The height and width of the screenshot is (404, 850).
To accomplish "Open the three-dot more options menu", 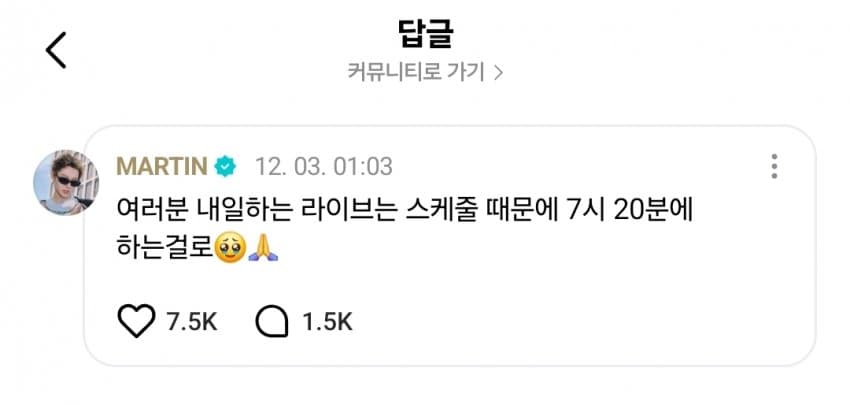I will point(774,166).
